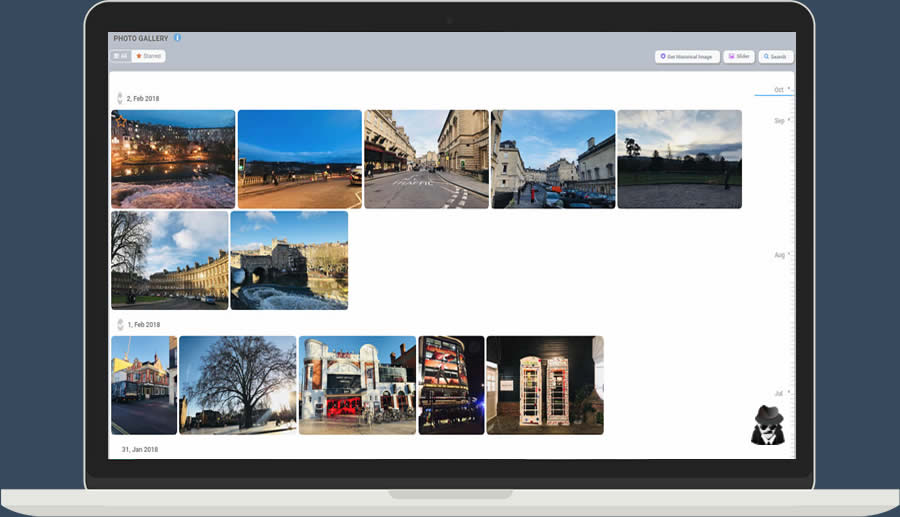Jump to Oct on the timeline

click(x=779, y=90)
